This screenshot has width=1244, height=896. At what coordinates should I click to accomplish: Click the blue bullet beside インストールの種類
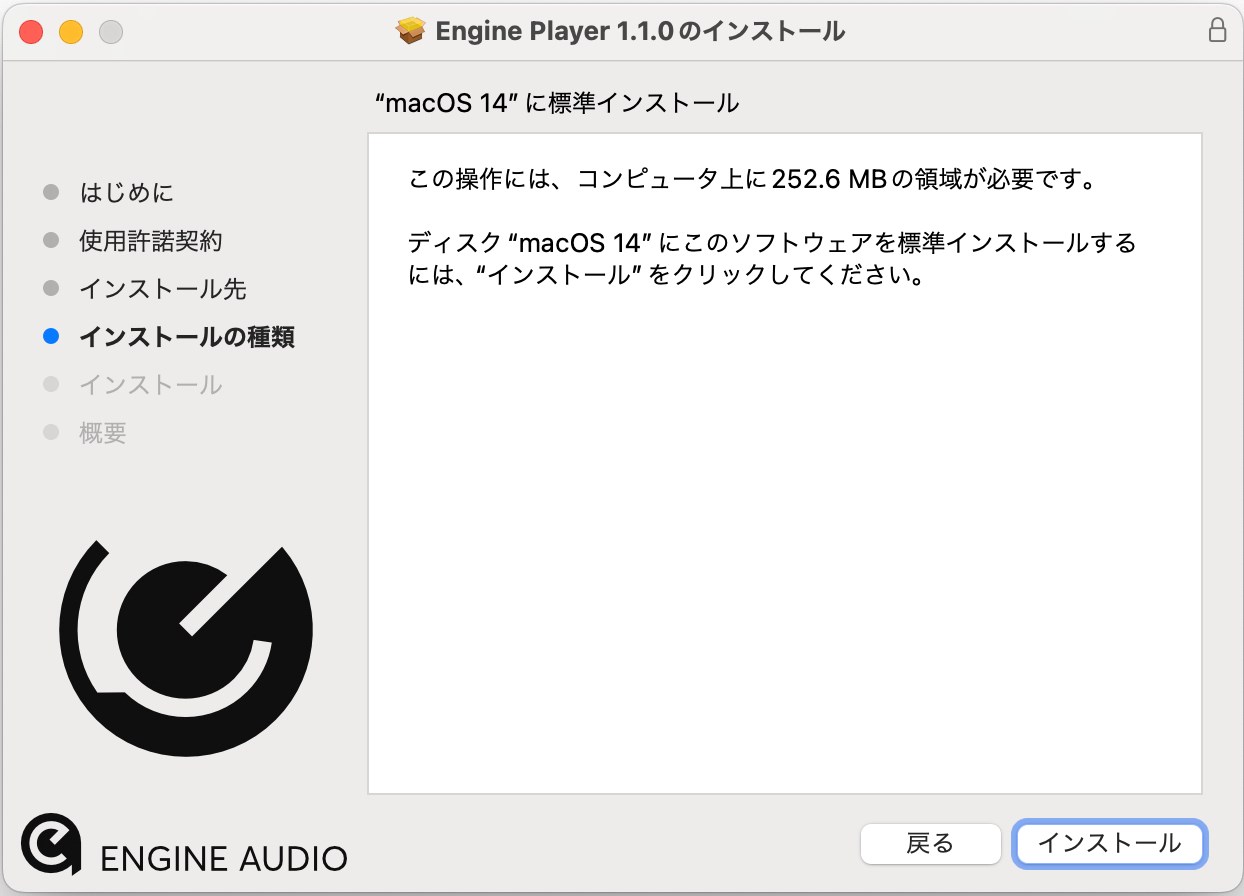click(52, 337)
